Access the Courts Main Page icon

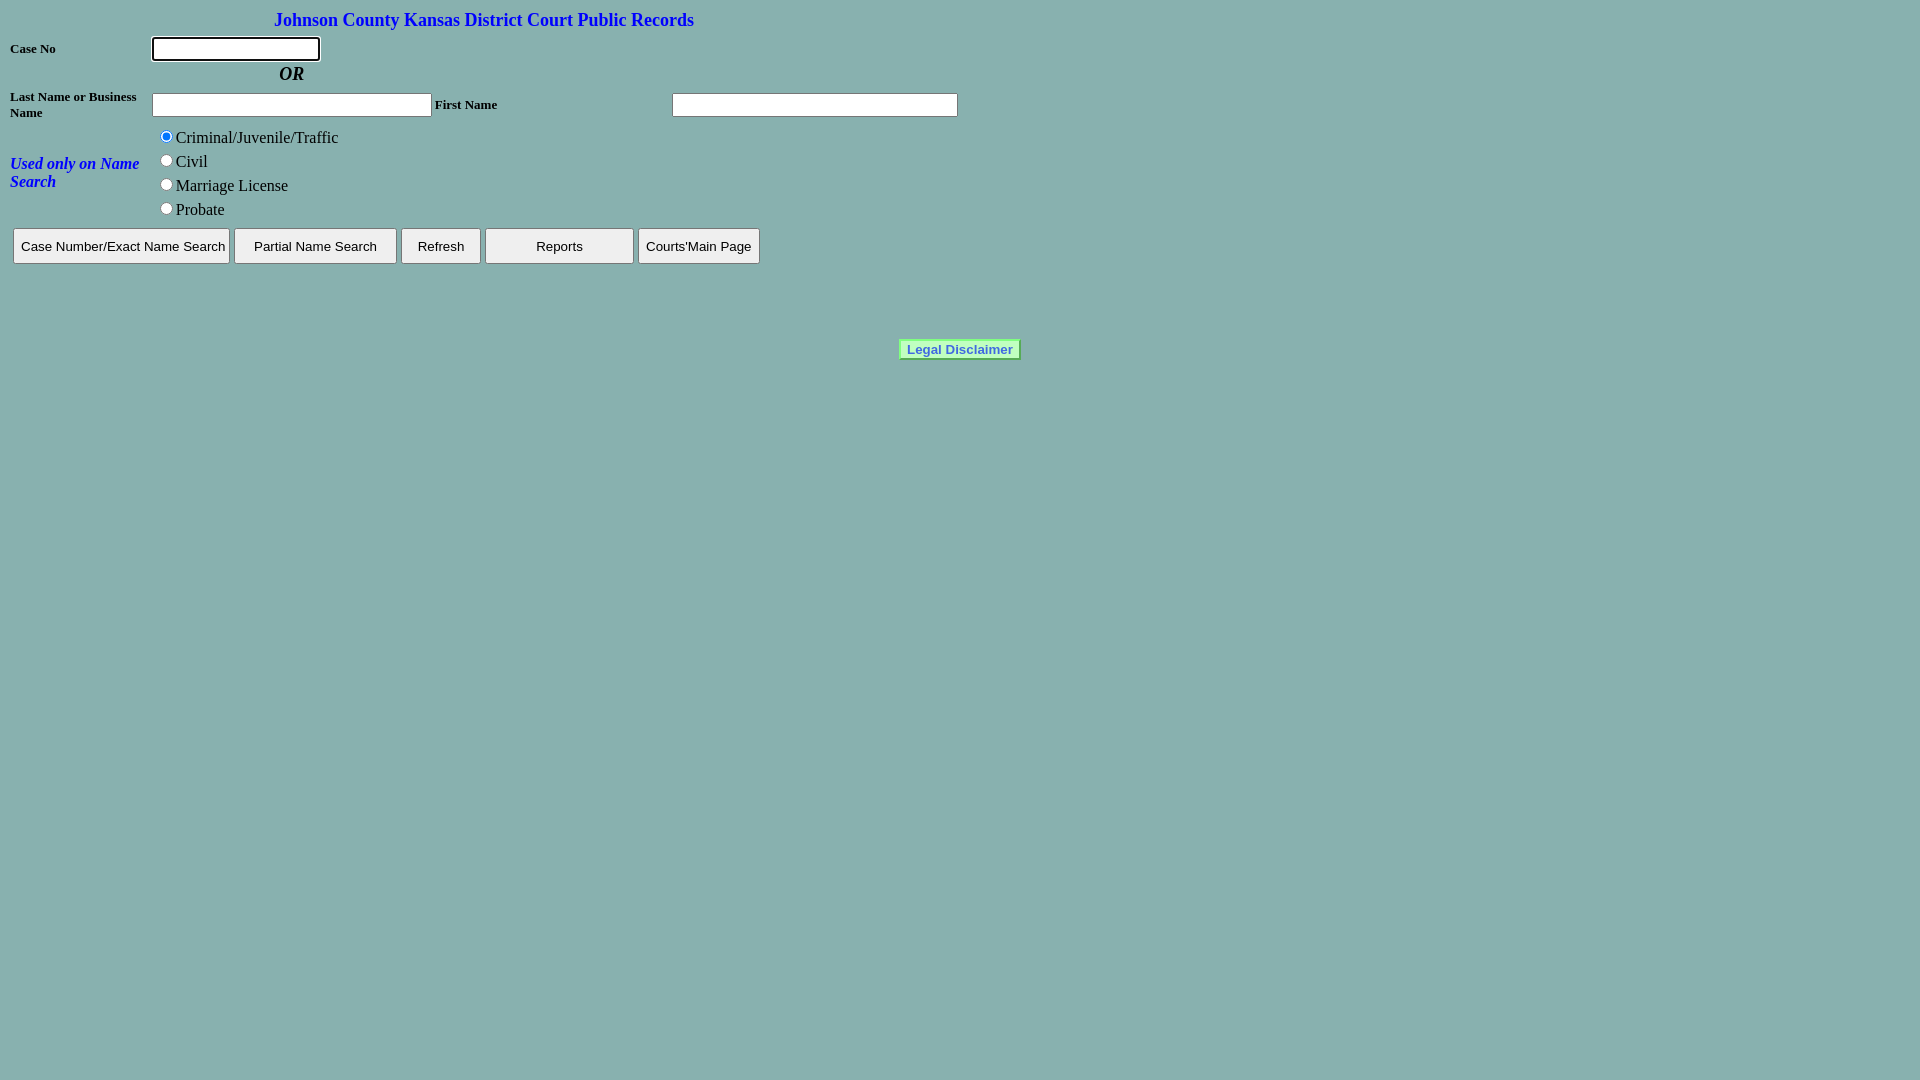698,245
